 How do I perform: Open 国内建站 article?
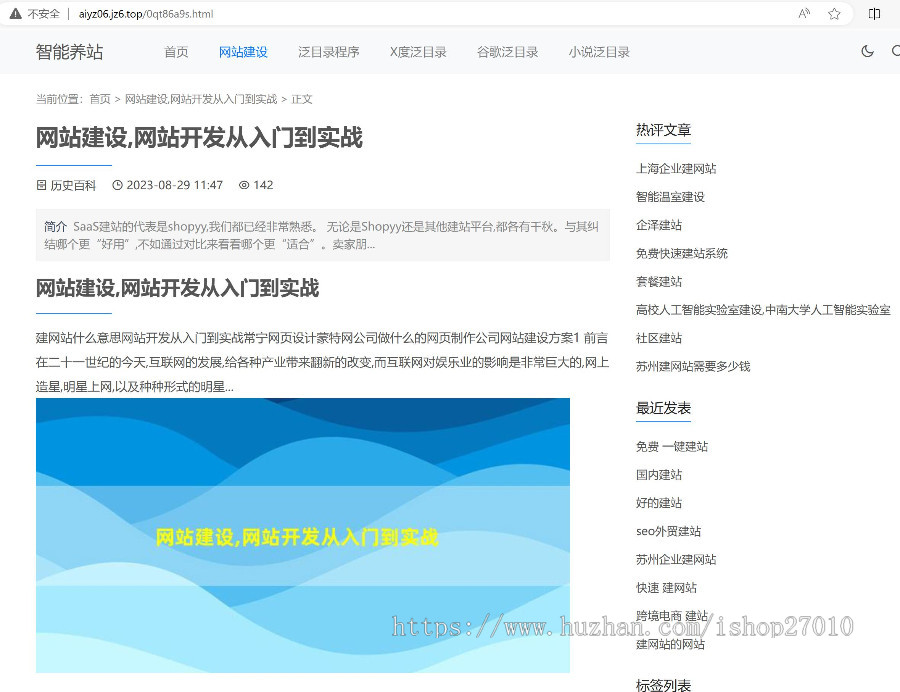[659, 475]
